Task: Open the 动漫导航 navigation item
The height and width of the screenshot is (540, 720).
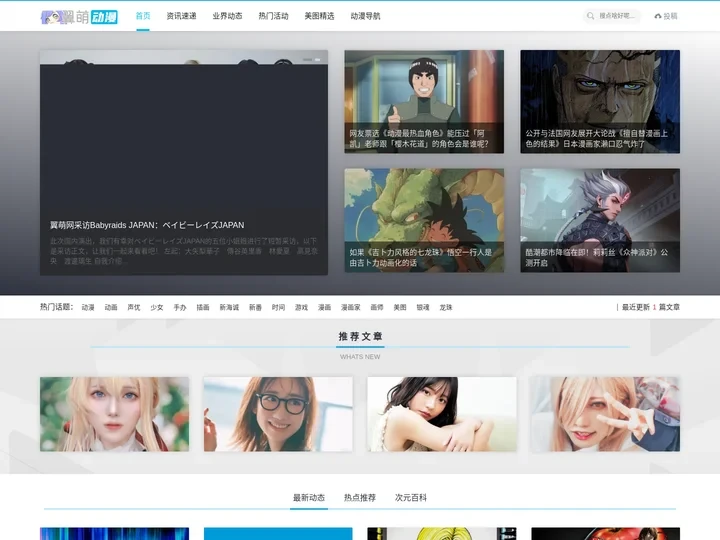Action: (x=365, y=16)
